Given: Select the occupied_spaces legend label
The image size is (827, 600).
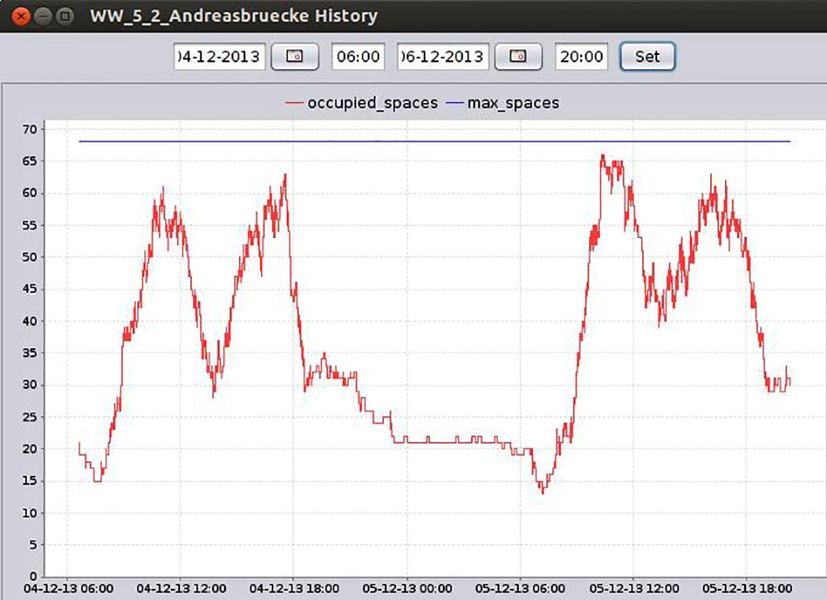Looking at the screenshot, I should point(372,103).
